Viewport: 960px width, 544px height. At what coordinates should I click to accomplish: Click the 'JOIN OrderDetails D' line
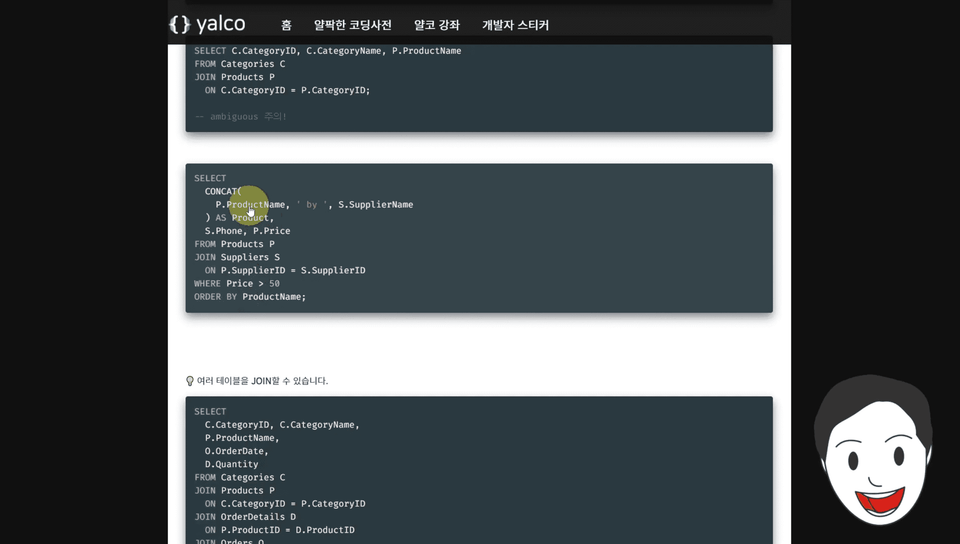coord(245,516)
